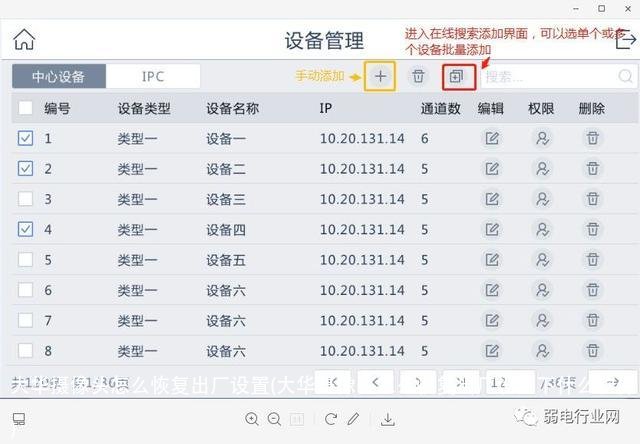640x444 pixels.
Task: Go to the next page
Action: coord(418,382)
